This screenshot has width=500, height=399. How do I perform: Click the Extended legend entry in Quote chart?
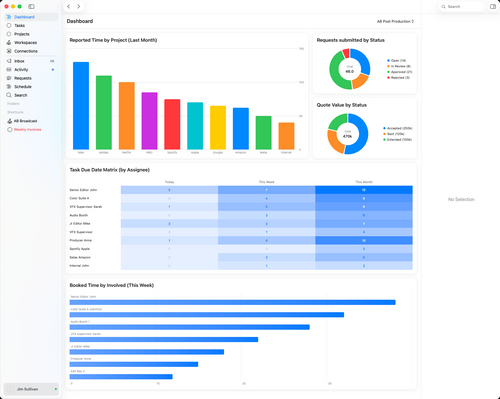pos(397,140)
